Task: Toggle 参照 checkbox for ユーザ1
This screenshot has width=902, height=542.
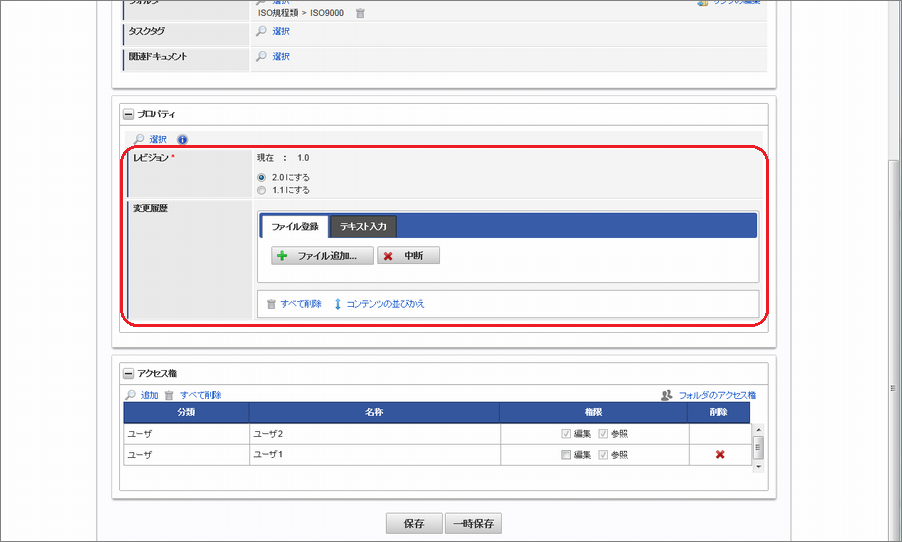Action: pos(603,455)
